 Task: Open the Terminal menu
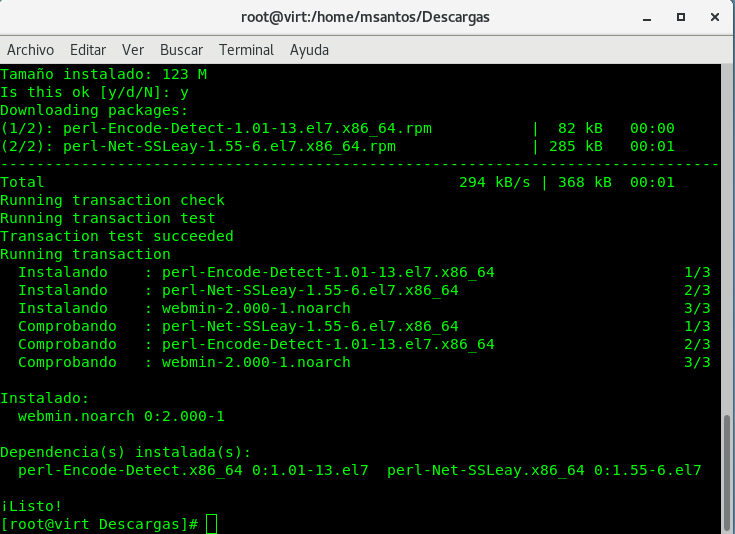[x=246, y=49]
